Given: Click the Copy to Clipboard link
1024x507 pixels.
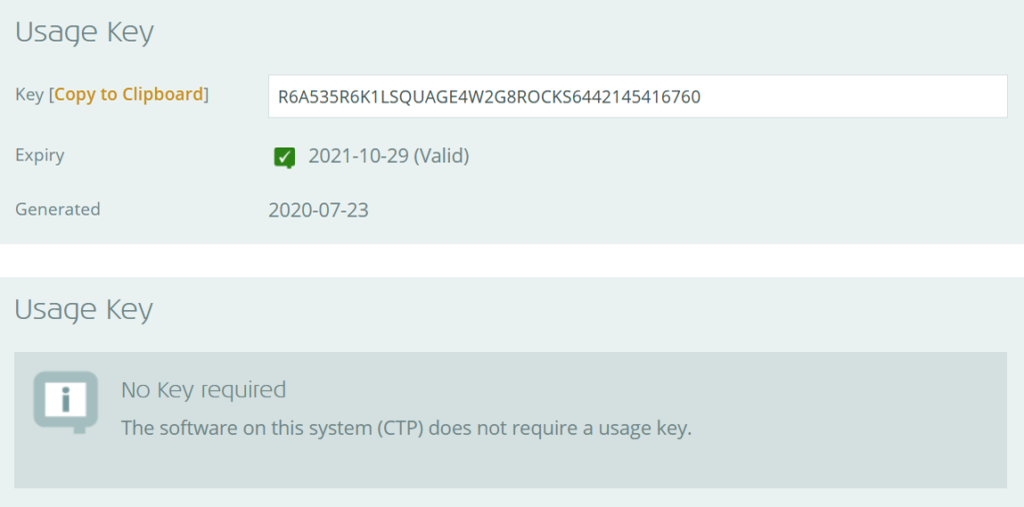Looking at the screenshot, I should (x=129, y=95).
